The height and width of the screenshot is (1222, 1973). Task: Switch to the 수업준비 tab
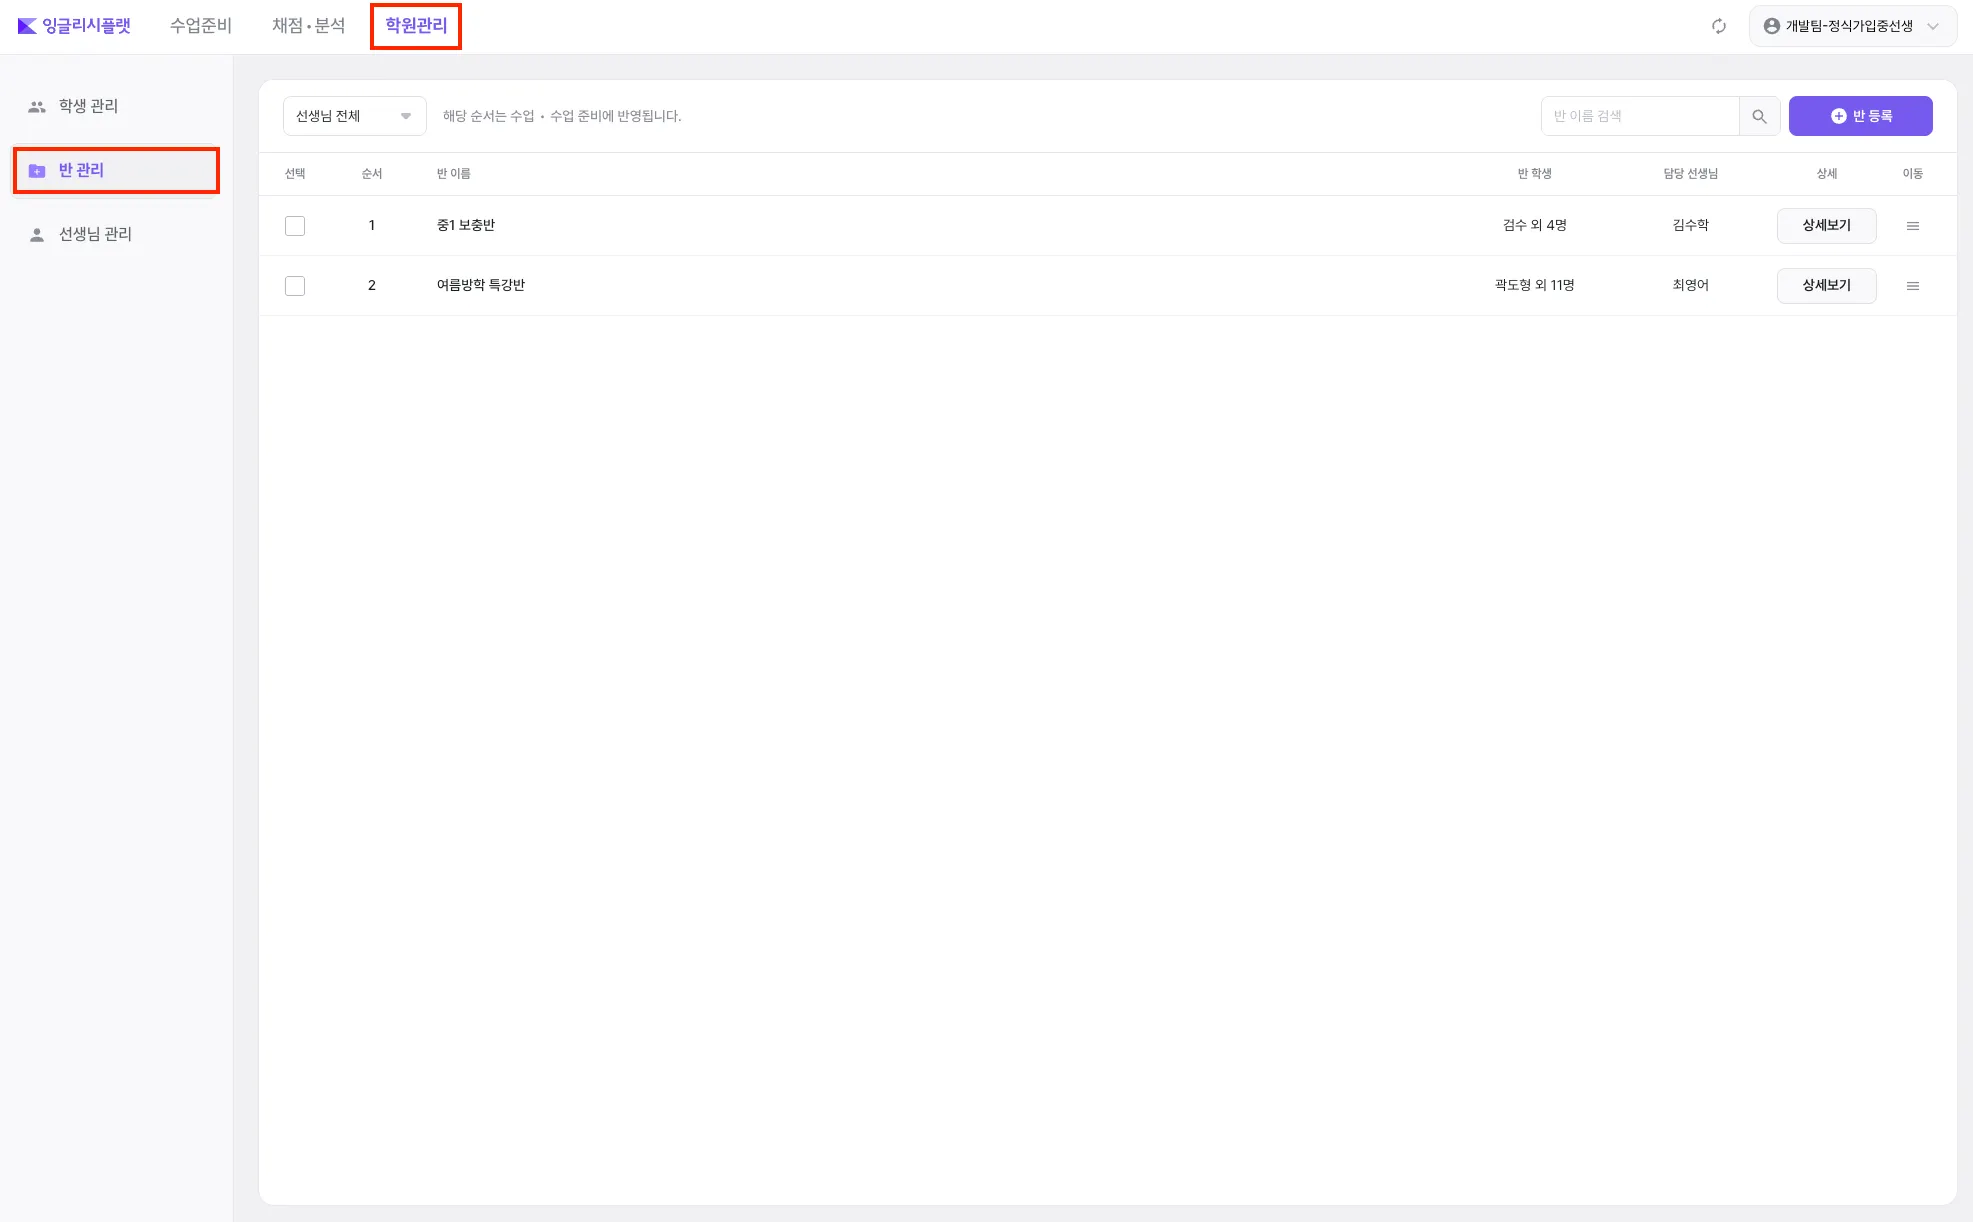tap(200, 26)
